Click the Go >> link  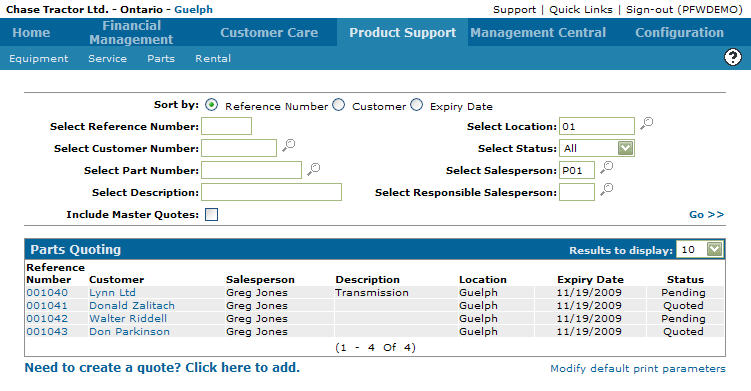(x=706, y=215)
